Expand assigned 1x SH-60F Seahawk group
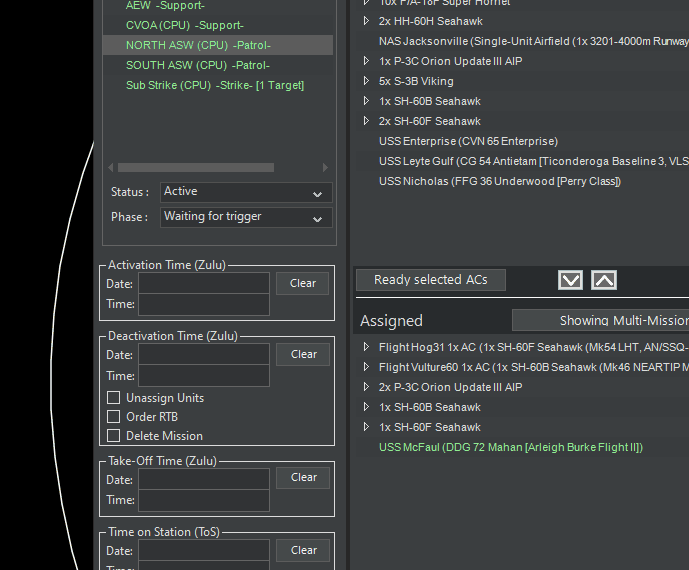The image size is (689, 570). coord(366,427)
